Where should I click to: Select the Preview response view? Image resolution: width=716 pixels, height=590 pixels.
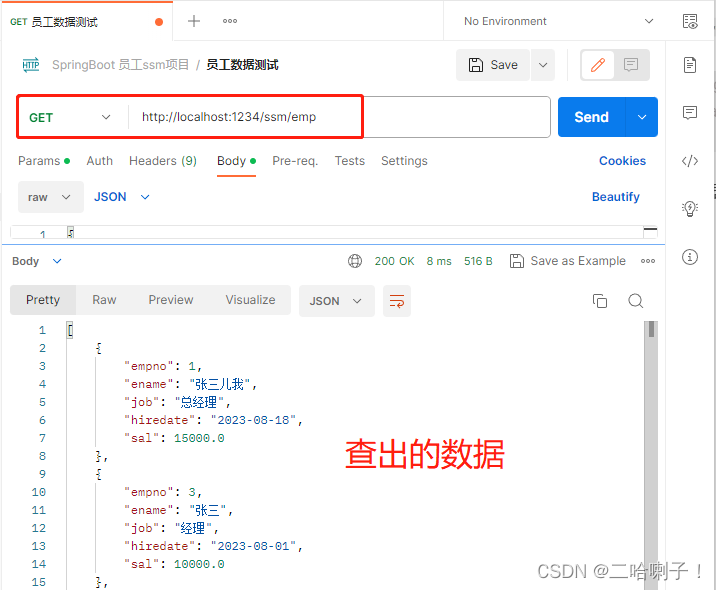pos(171,300)
